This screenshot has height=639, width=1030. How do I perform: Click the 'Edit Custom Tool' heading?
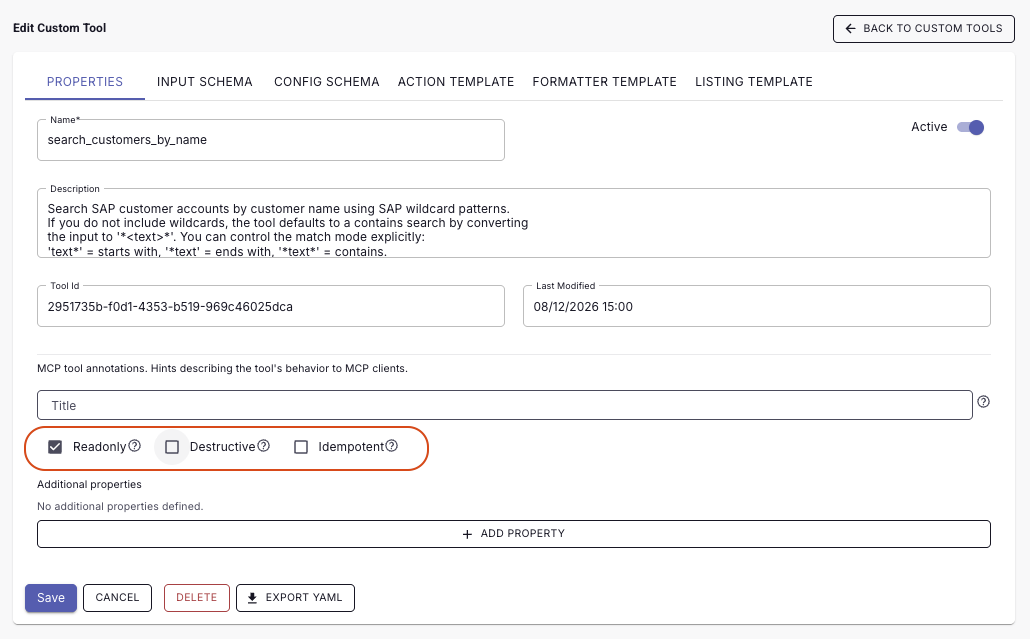coord(60,28)
